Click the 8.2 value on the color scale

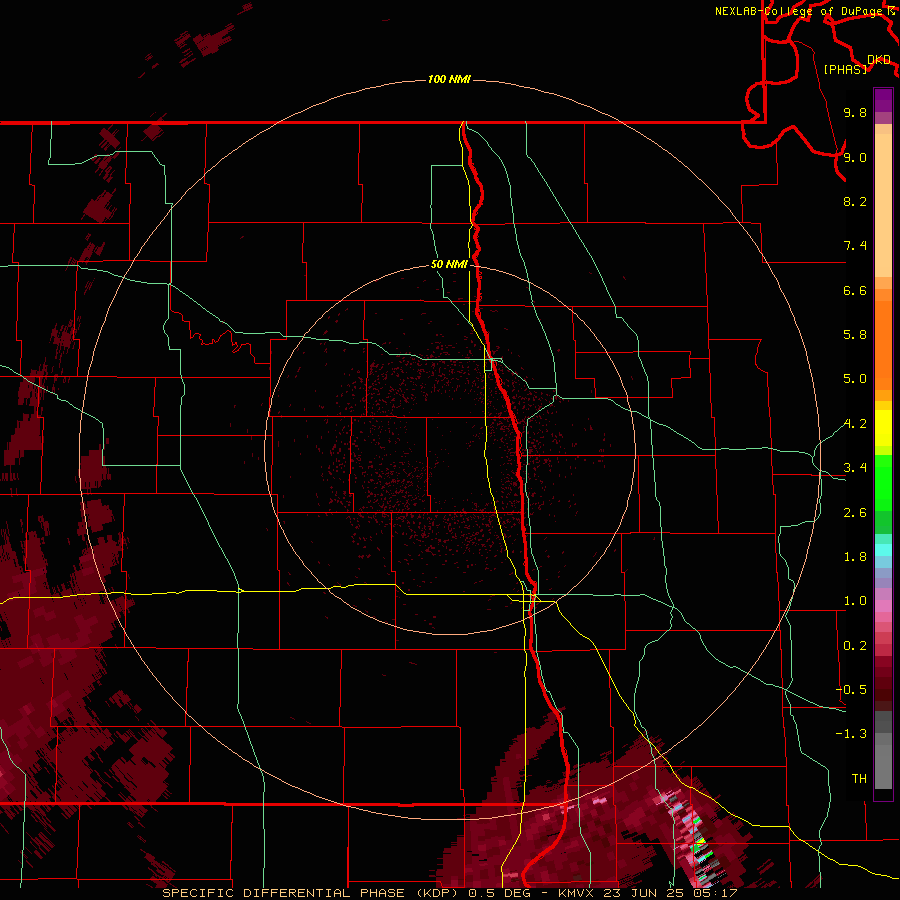pyautogui.click(x=855, y=201)
